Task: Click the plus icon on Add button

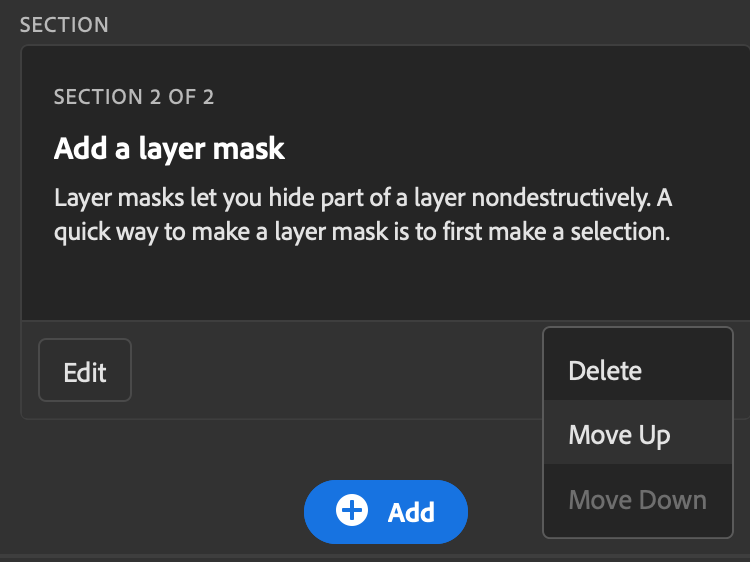Action: point(352,512)
